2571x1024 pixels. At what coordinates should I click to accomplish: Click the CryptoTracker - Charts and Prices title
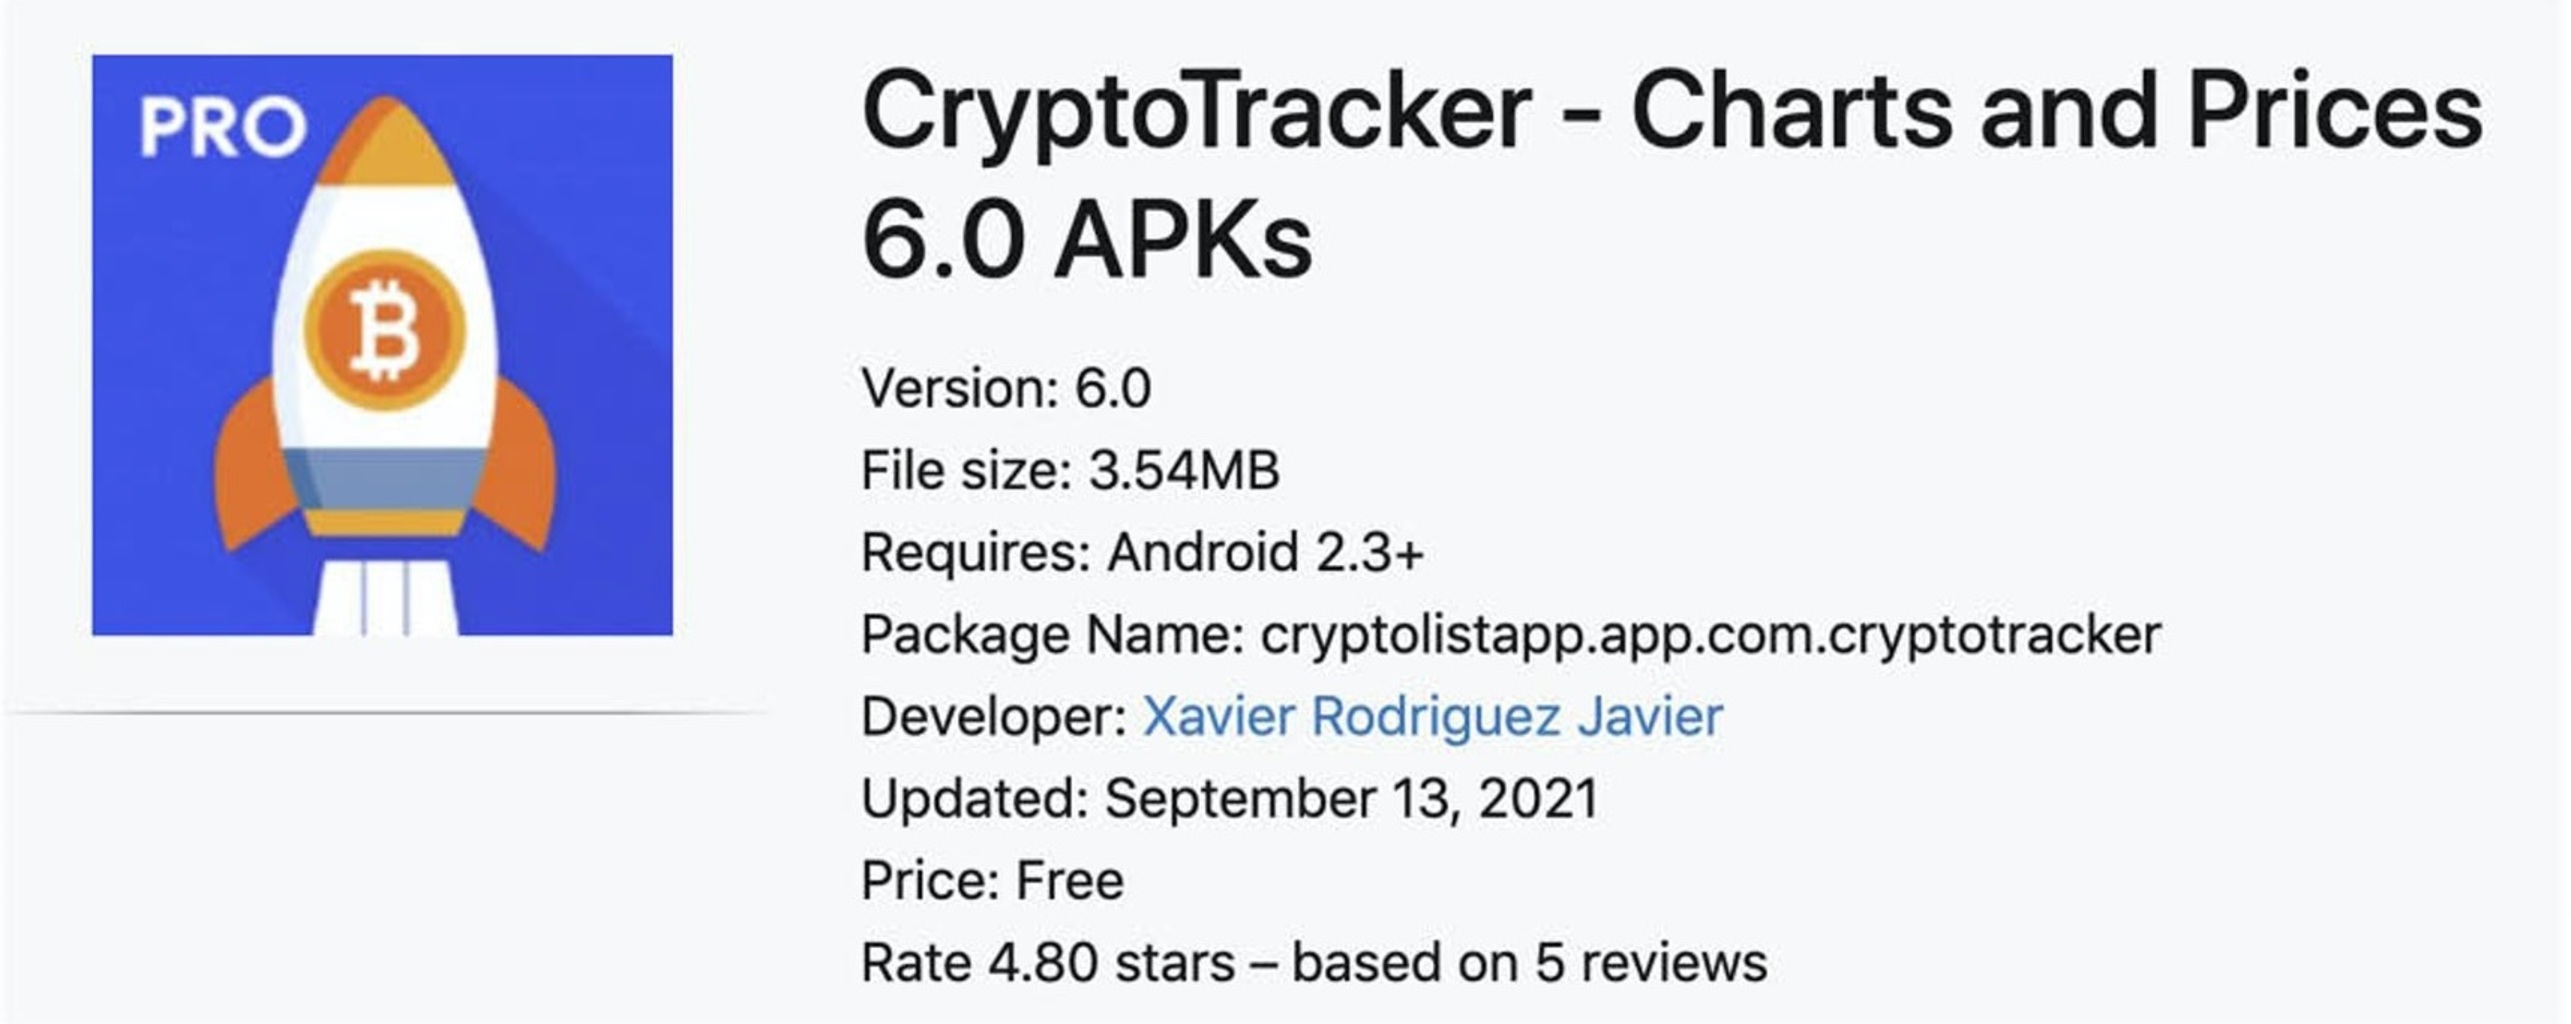coord(1672,112)
